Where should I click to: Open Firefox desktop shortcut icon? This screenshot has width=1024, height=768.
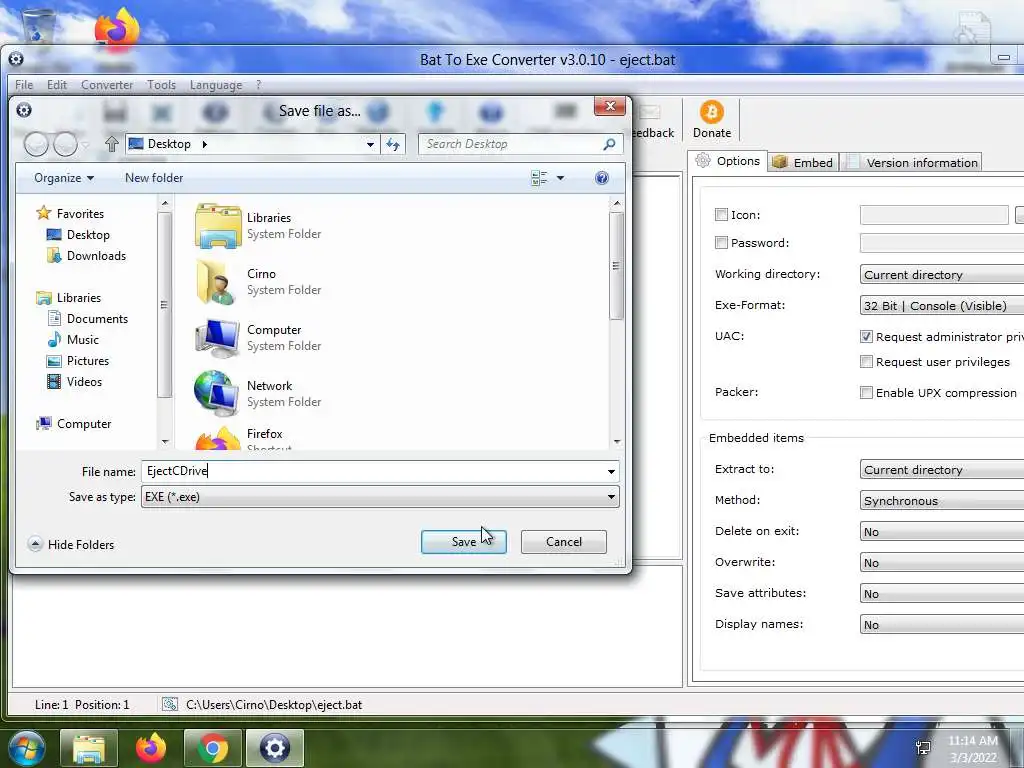pos(117,29)
